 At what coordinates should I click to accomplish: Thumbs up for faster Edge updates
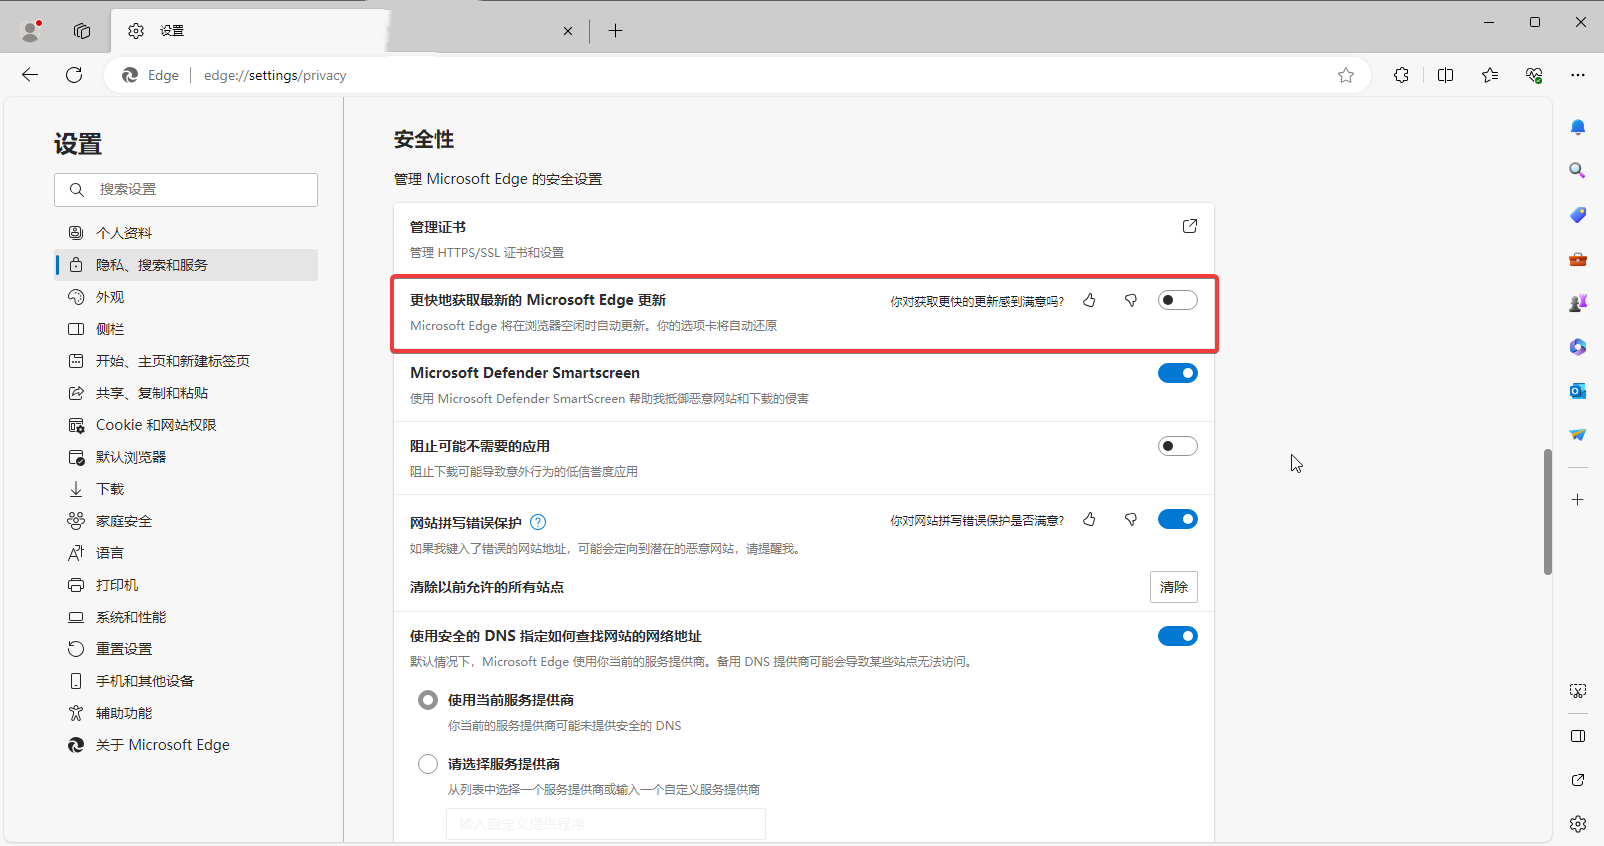point(1089,300)
